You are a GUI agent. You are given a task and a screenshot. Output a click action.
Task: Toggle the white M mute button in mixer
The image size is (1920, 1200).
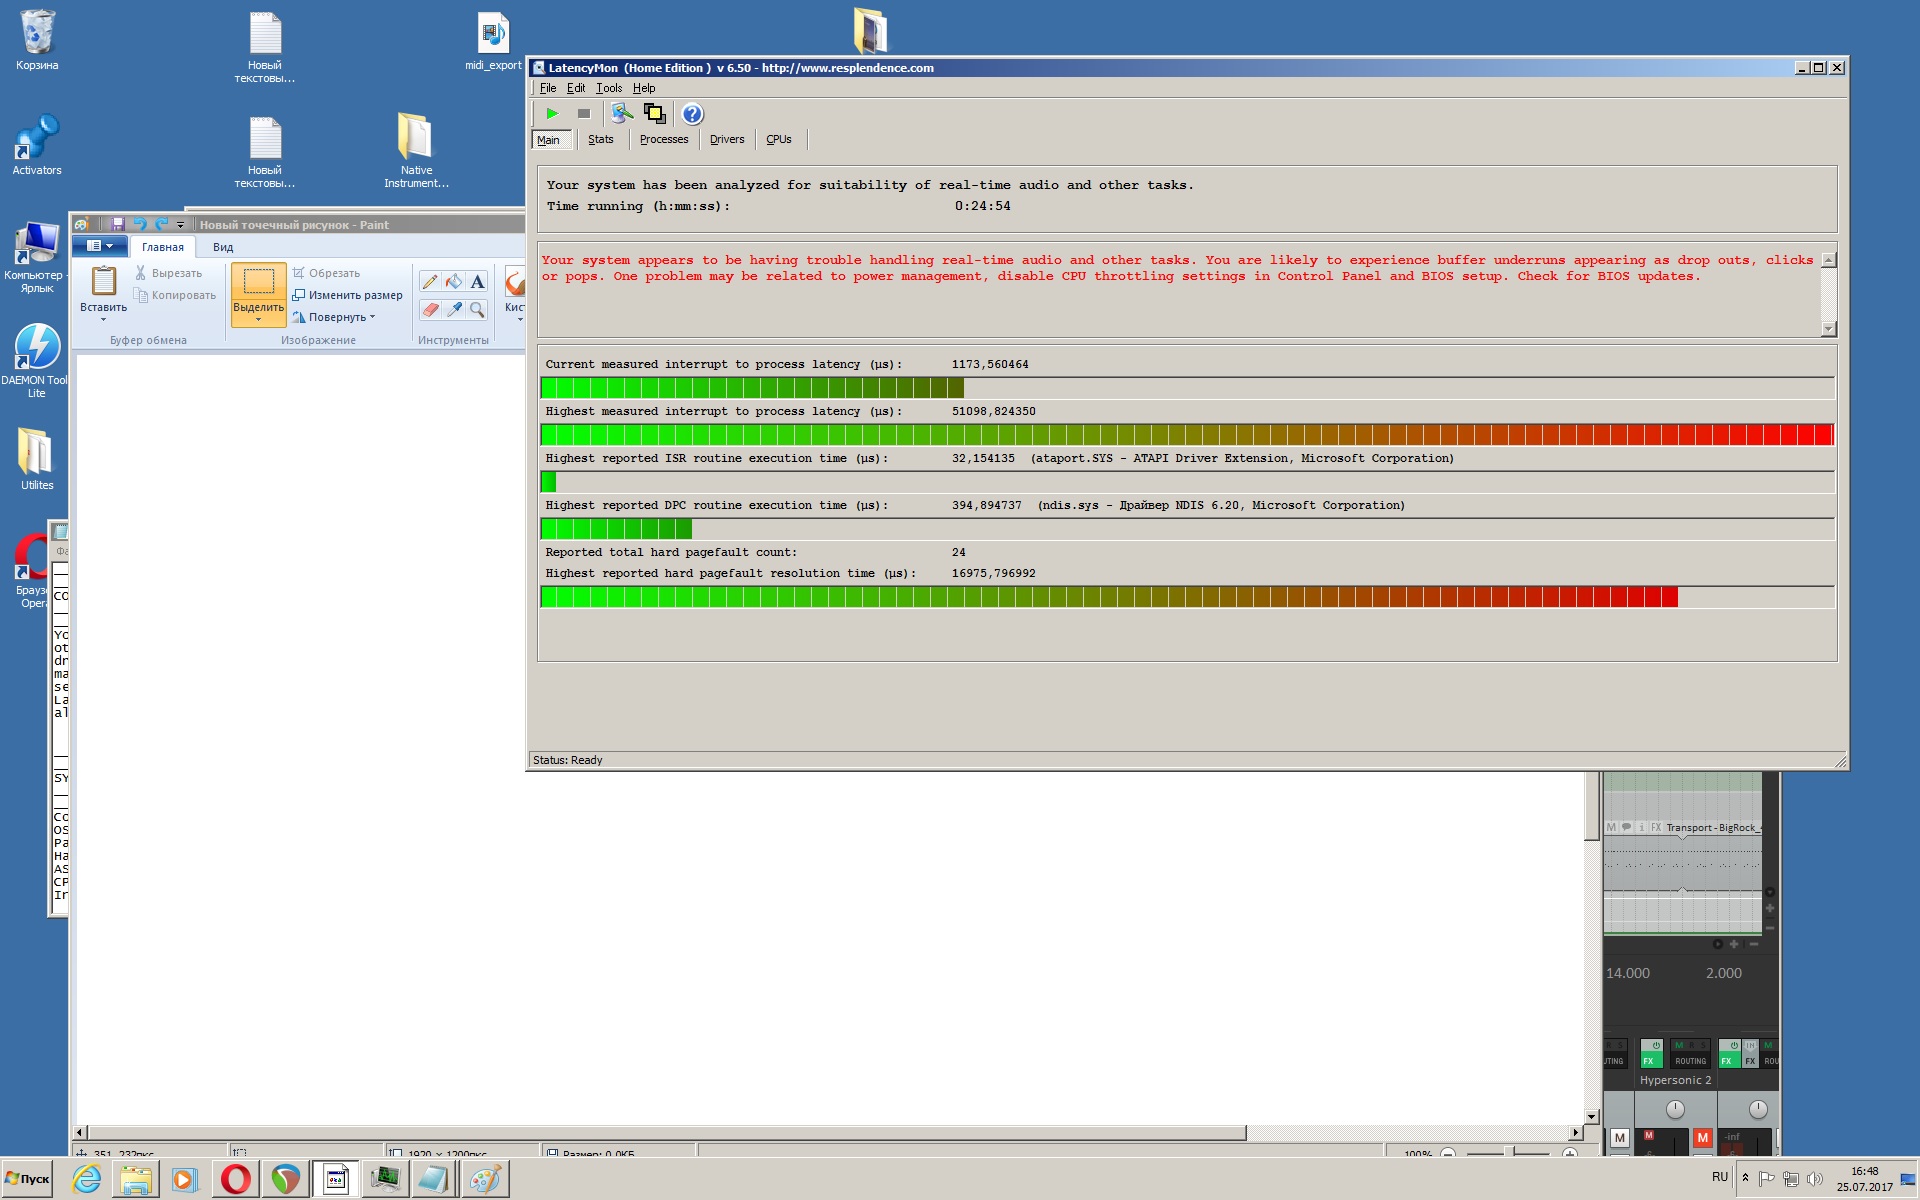pos(1620,1138)
